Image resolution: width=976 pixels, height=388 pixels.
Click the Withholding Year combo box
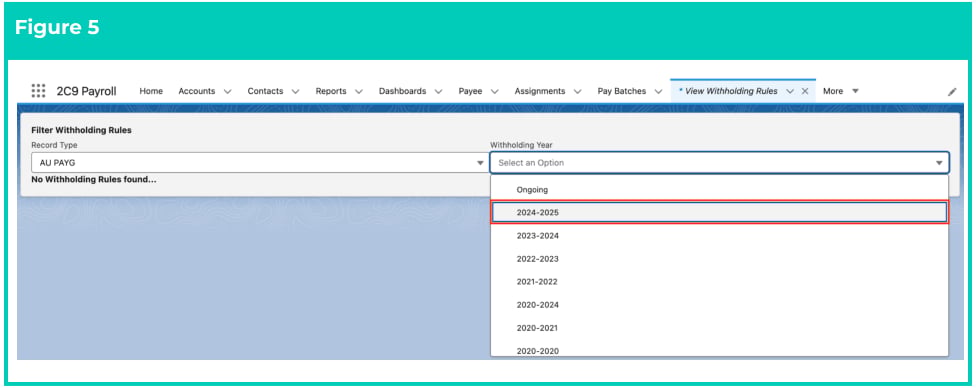[x=720, y=163]
